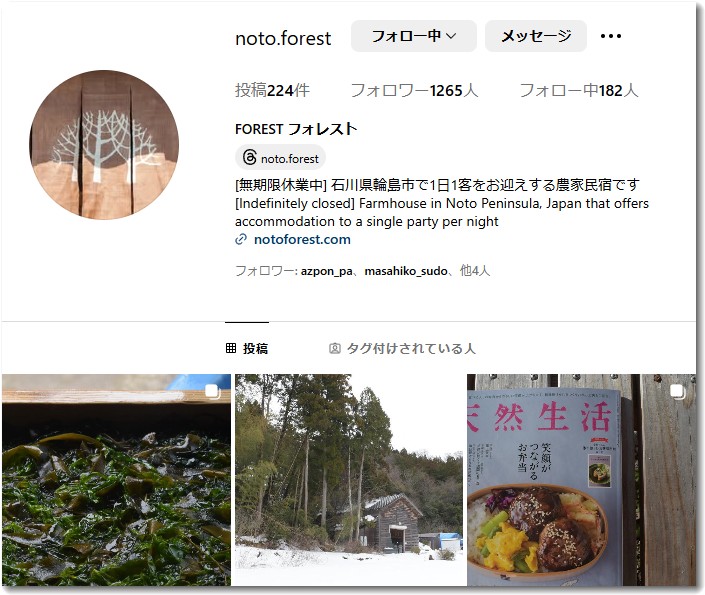This screenshot has width=705, height=595.
Task: Click the chevron arrow on フォロー中
Action: pos(451,36)
